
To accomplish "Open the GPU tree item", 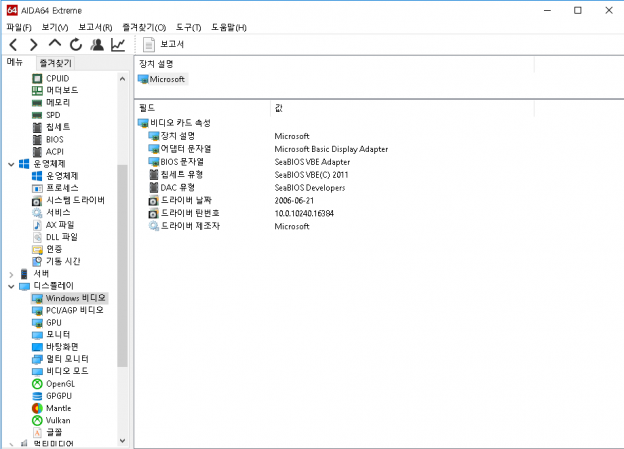I will (47, 322).
